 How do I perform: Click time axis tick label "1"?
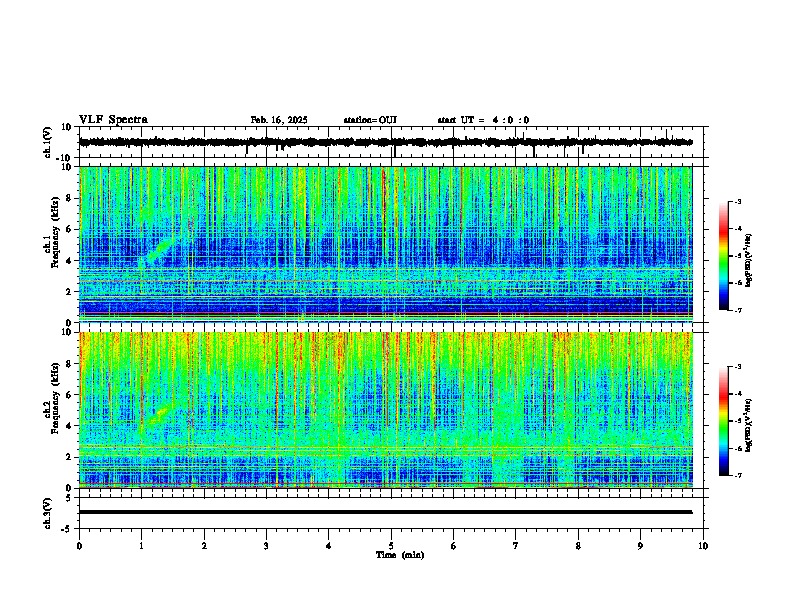[x=141, y=546]
